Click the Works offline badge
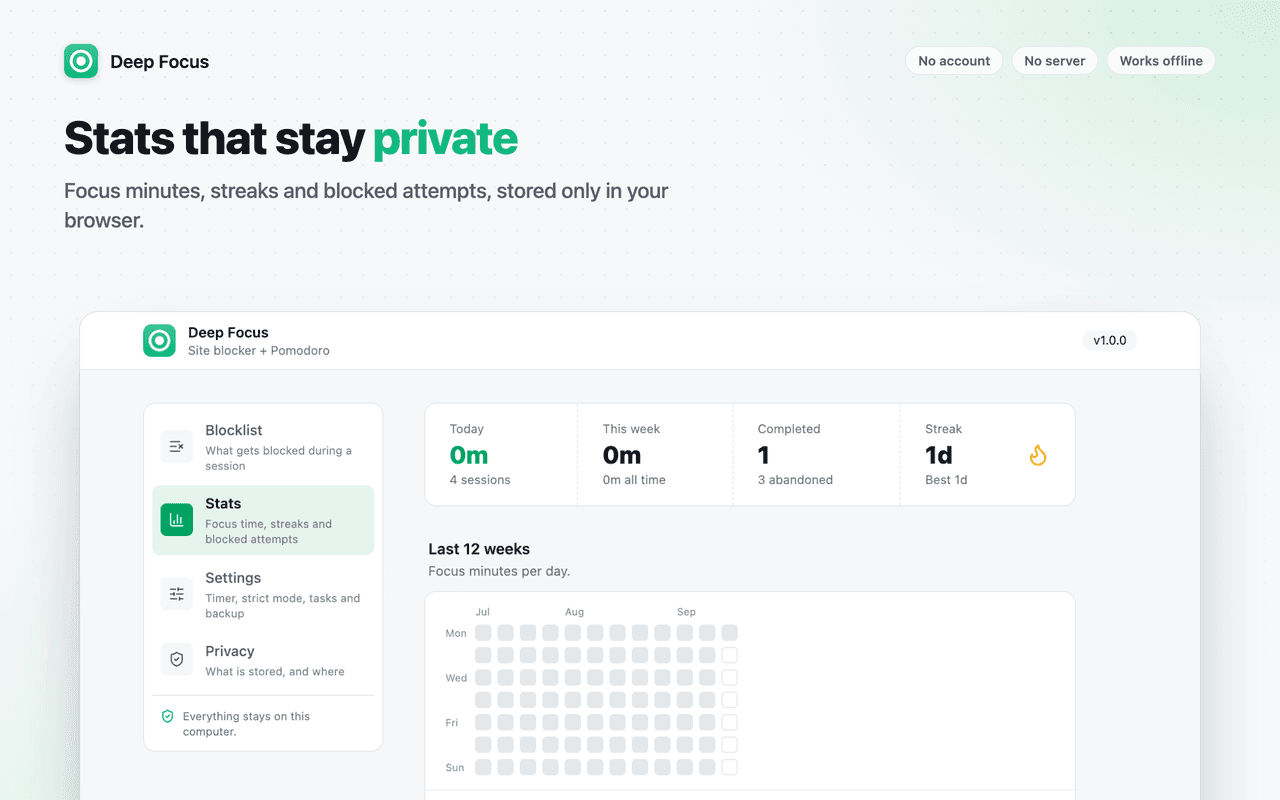 tap(1161, 61)
